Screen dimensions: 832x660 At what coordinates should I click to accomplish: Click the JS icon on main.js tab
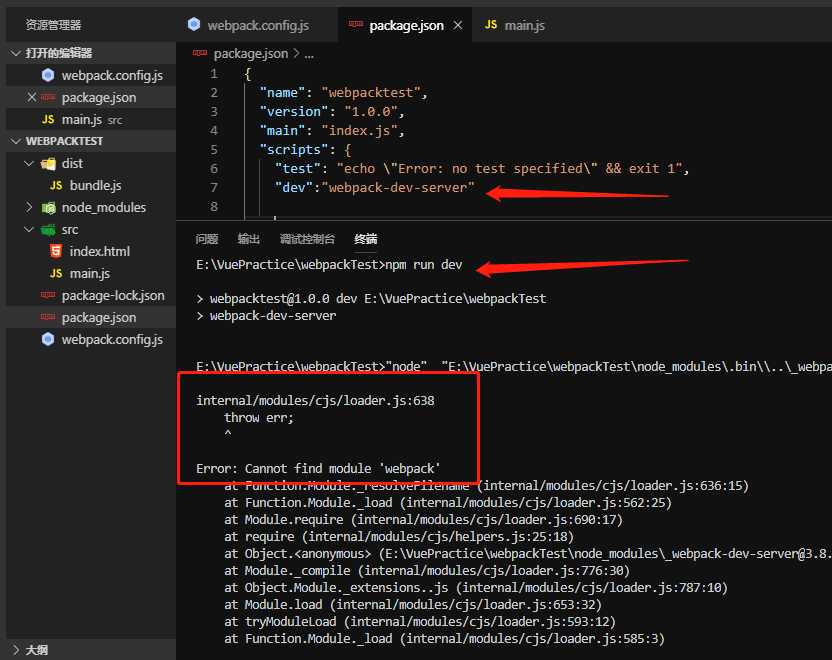[491, 24]
